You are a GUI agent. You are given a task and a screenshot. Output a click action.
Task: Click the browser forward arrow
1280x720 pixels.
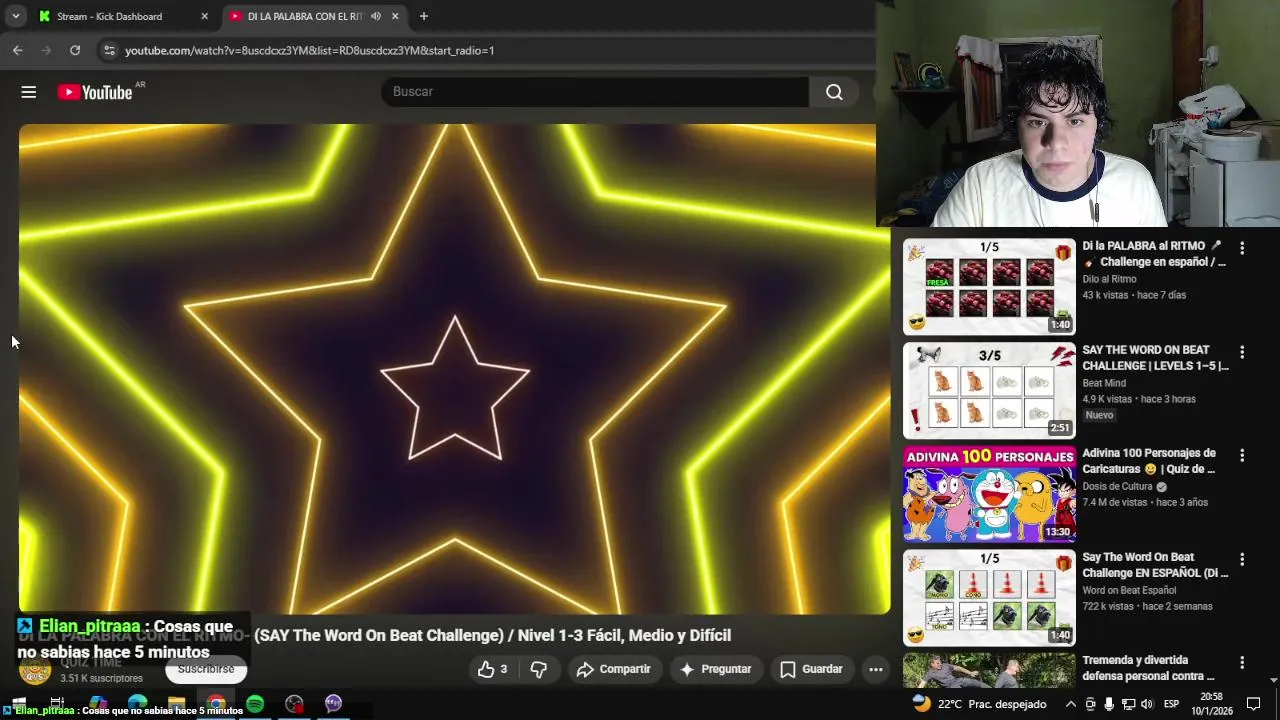[46, 50]
